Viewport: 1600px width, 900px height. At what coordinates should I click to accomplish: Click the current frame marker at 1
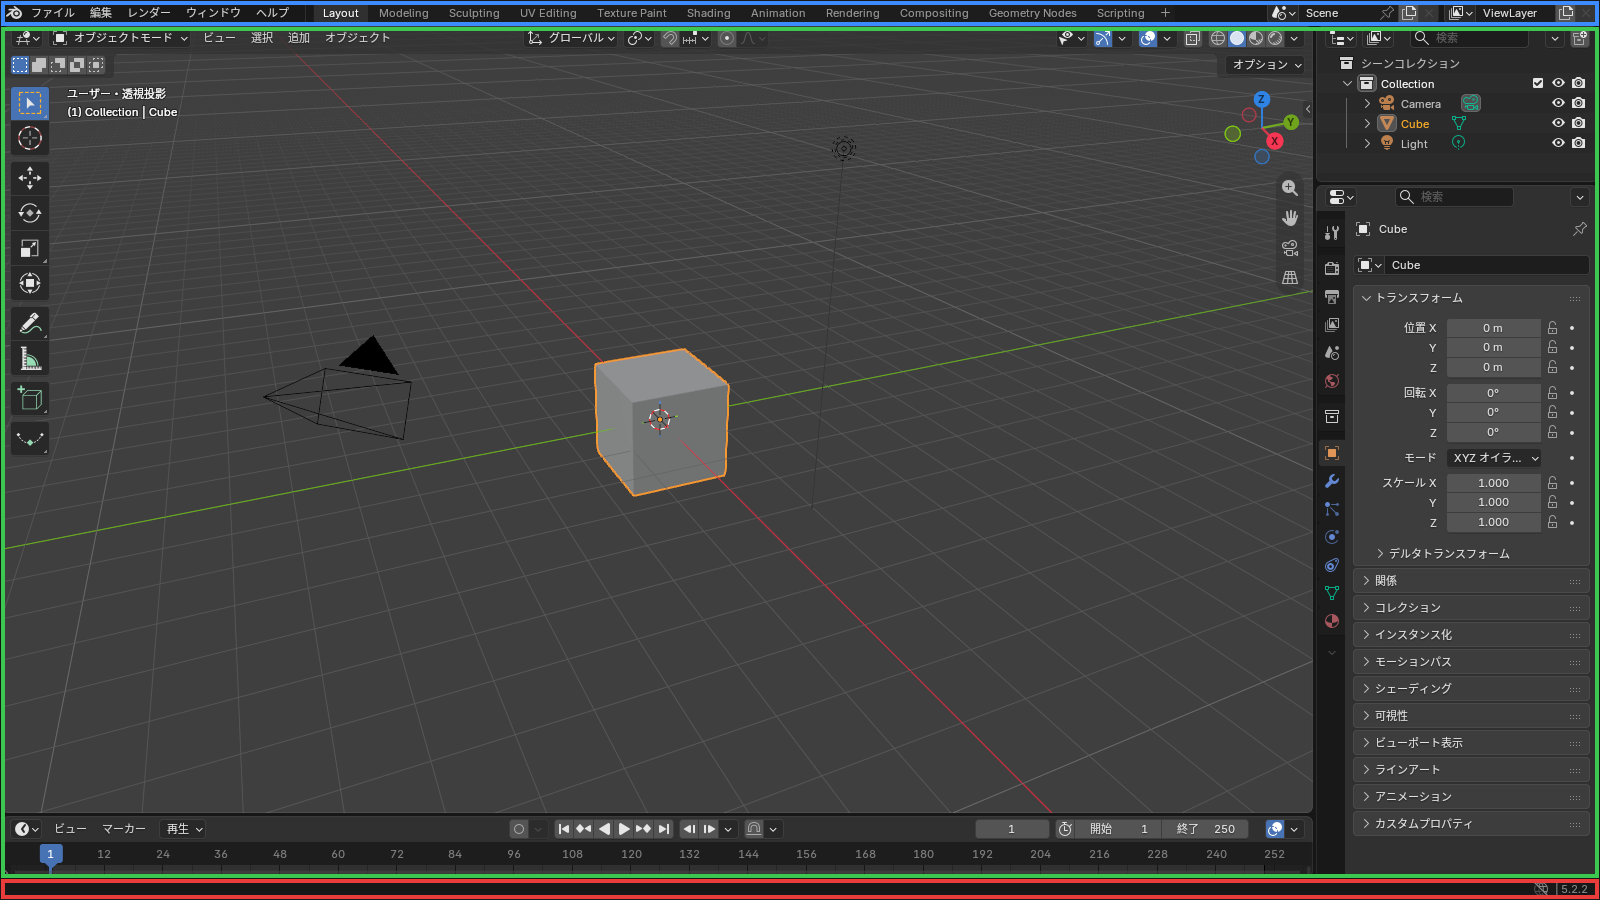click(x=51, y=854)
